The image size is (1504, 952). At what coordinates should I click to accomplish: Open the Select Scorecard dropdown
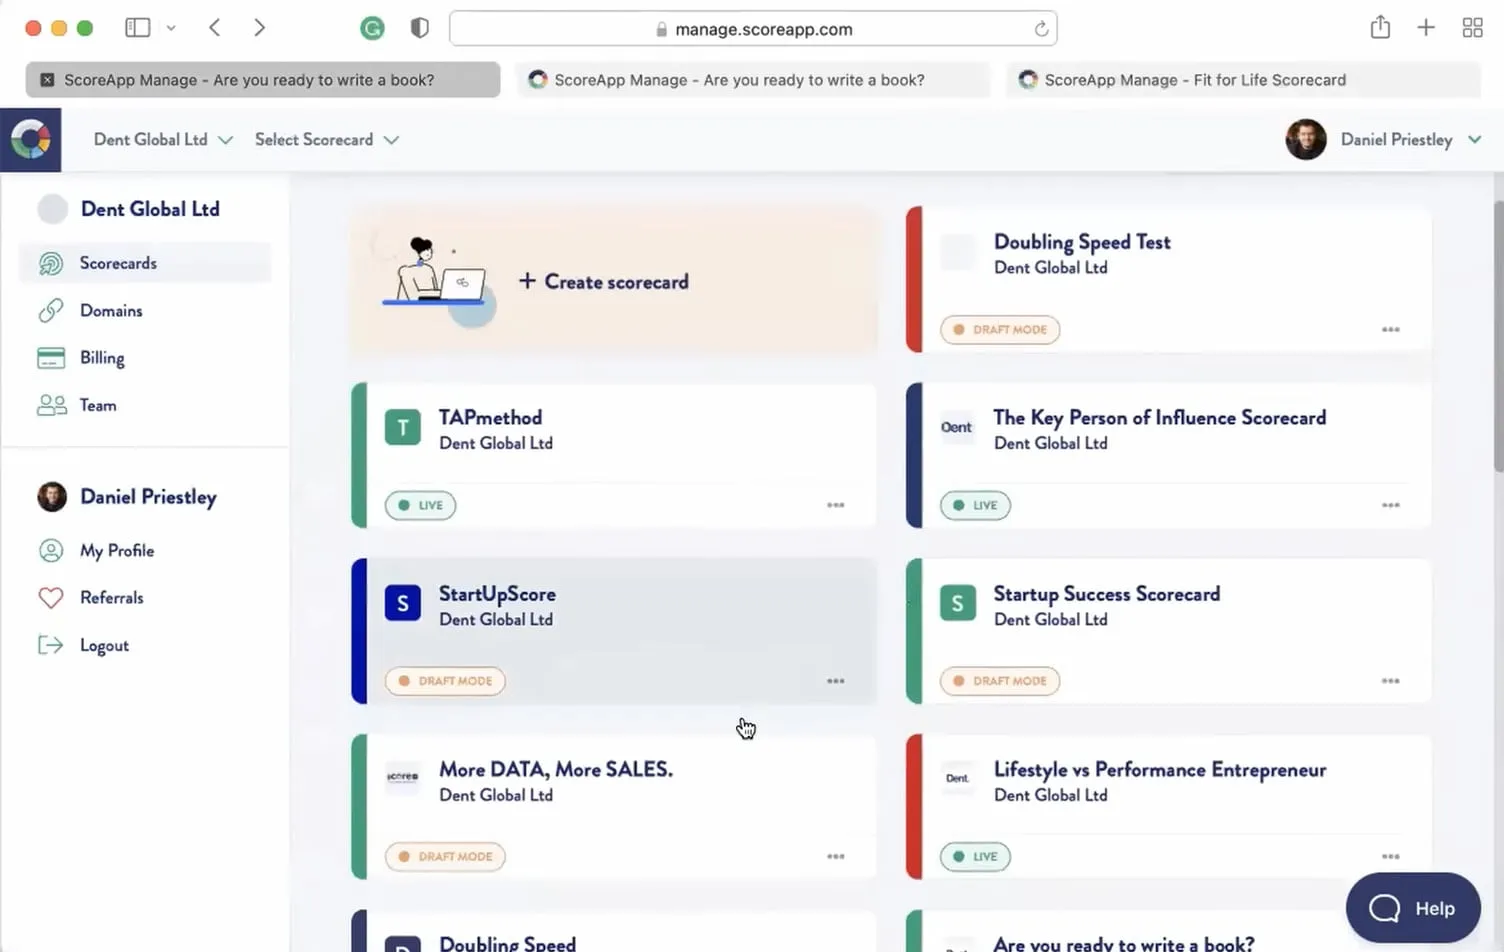click(326, 139)
